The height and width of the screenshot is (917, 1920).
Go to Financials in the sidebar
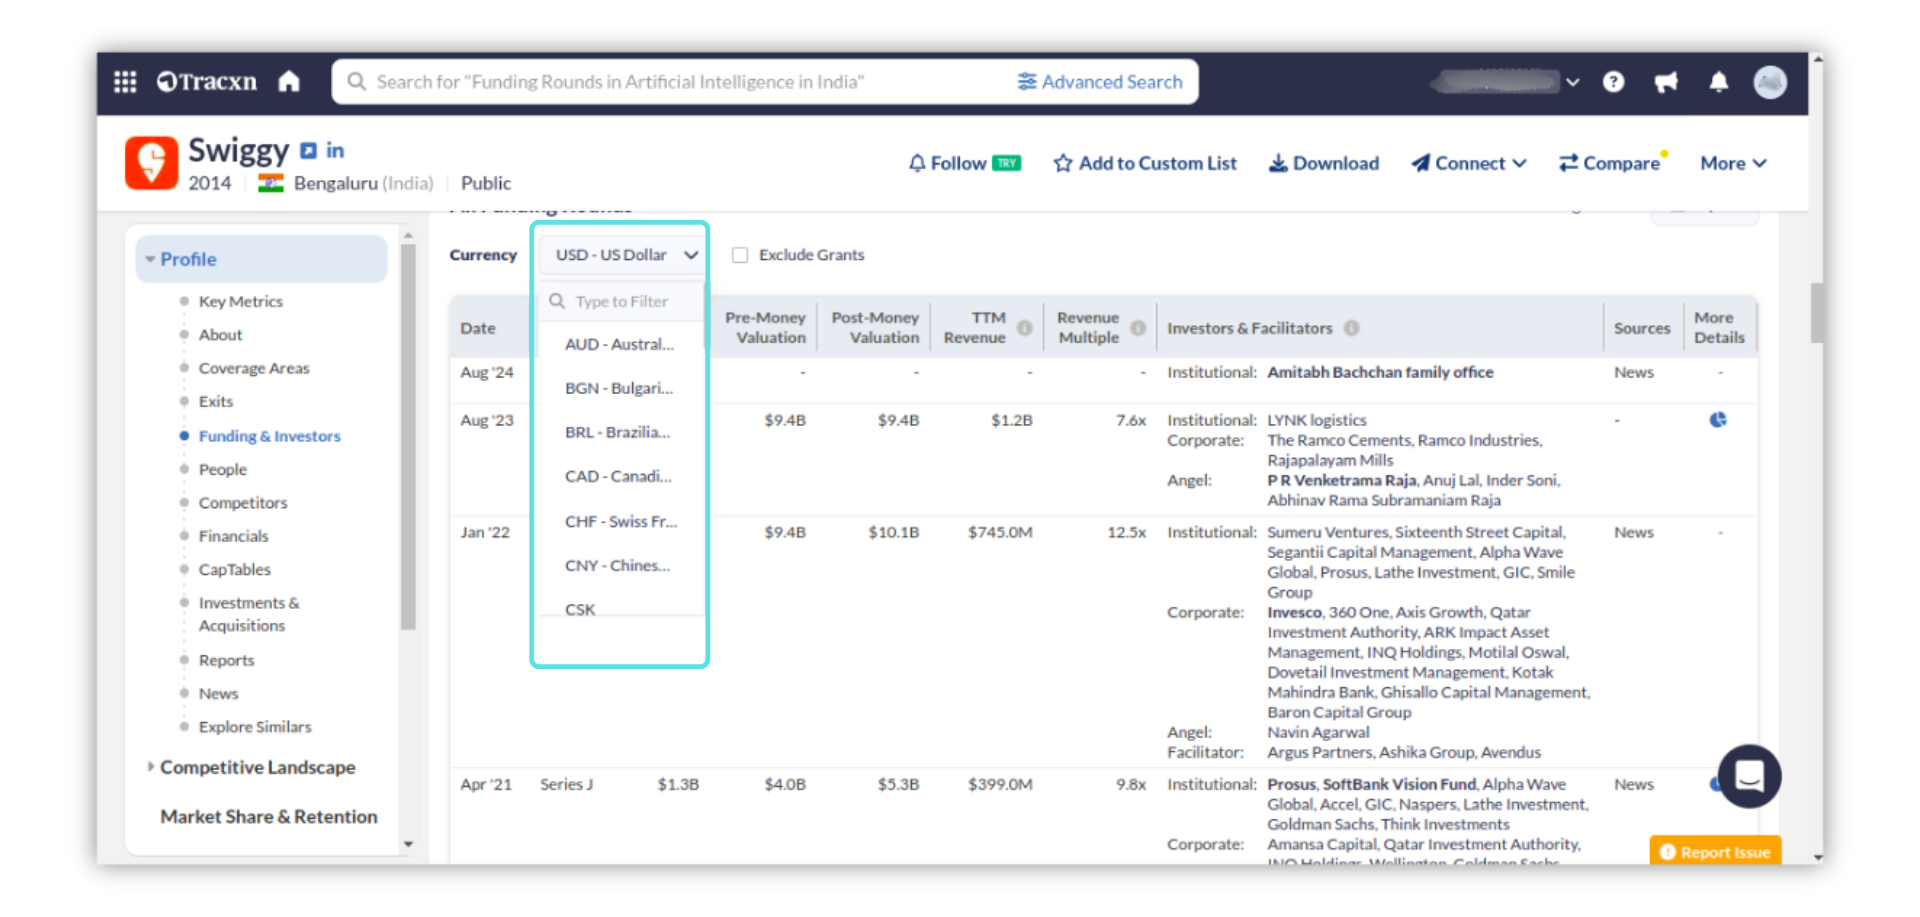click(x=233, y=536)
